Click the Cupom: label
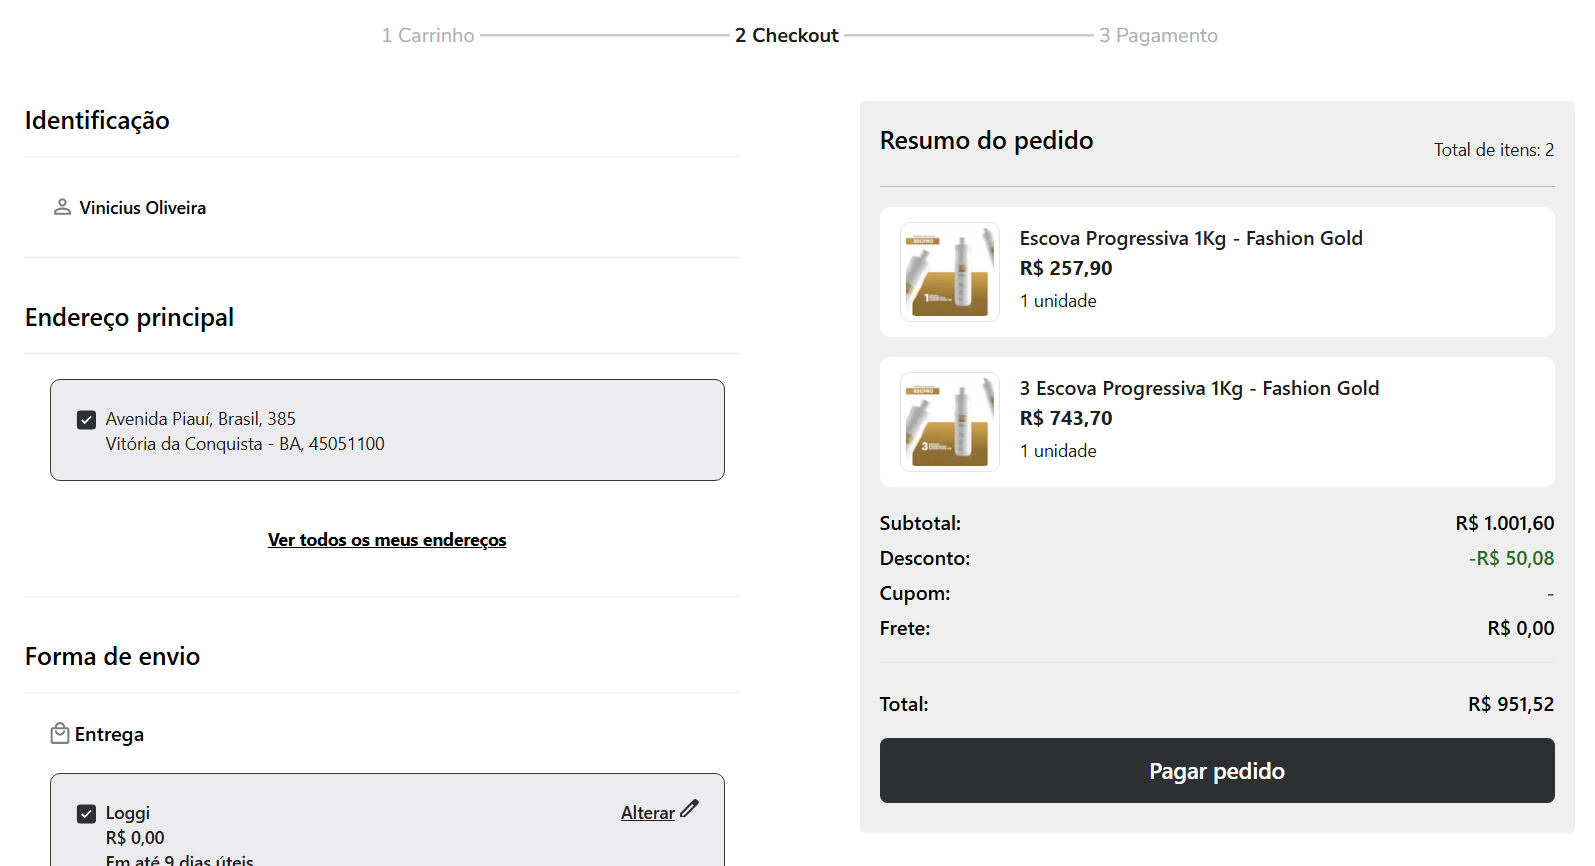 coord(915,593)
